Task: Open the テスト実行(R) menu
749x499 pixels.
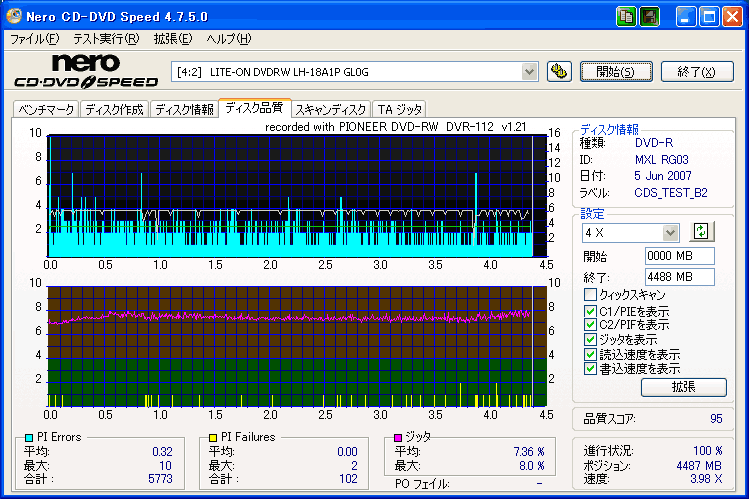Action: tap(106, 39)
